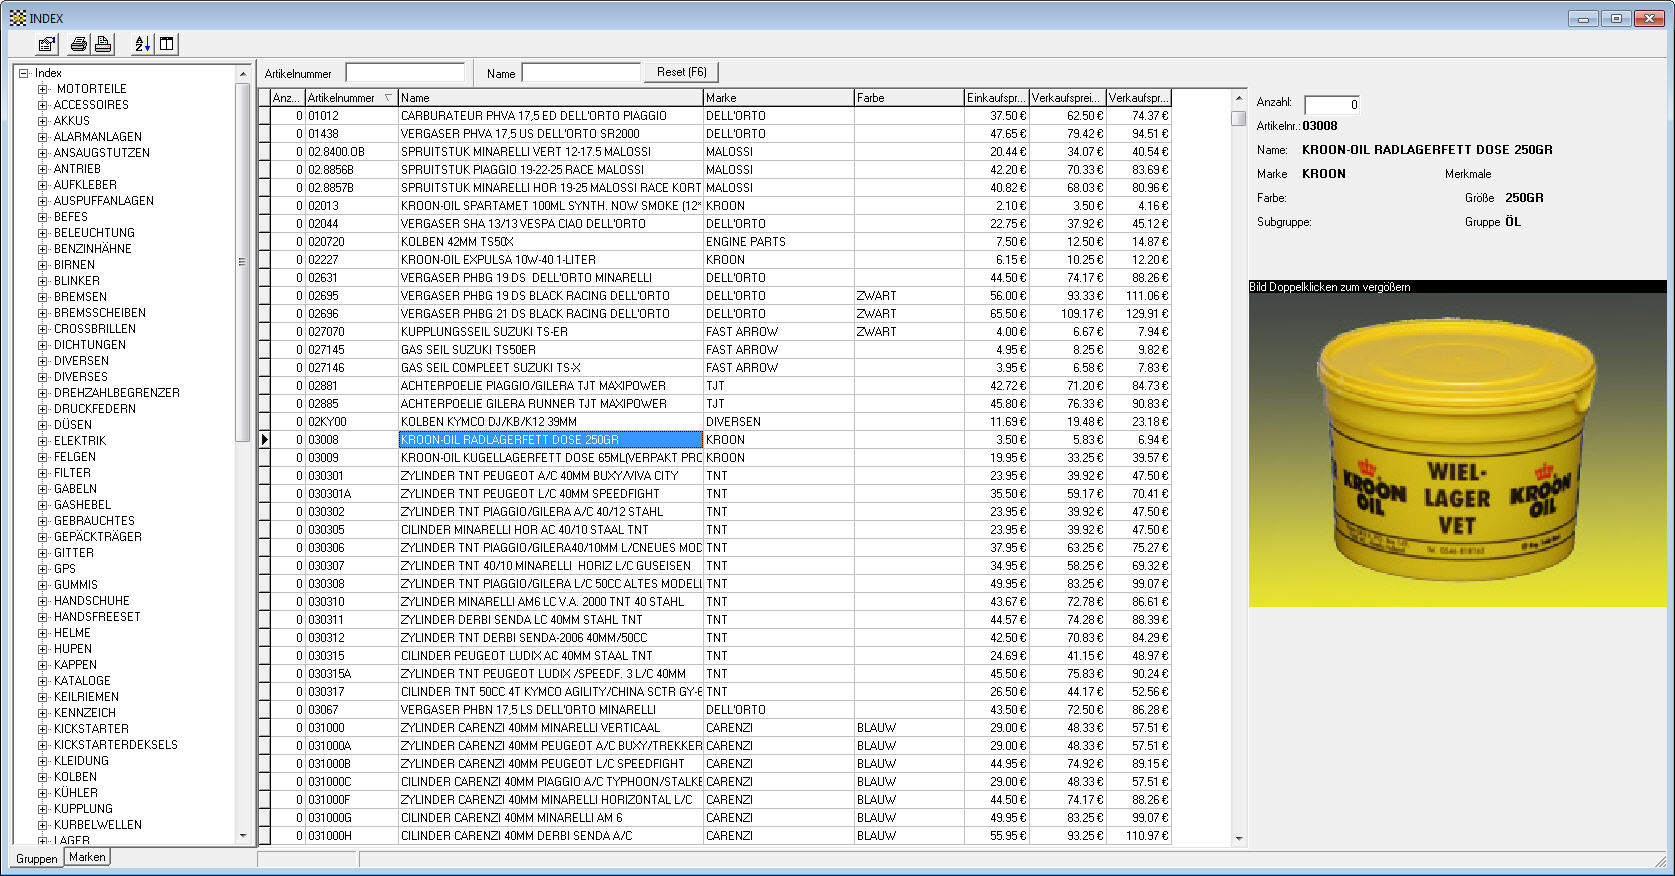Click the group tree scrollbar down arrow
The height and width of the screenshot is (876, 1675).
click(x=242, y=836)
